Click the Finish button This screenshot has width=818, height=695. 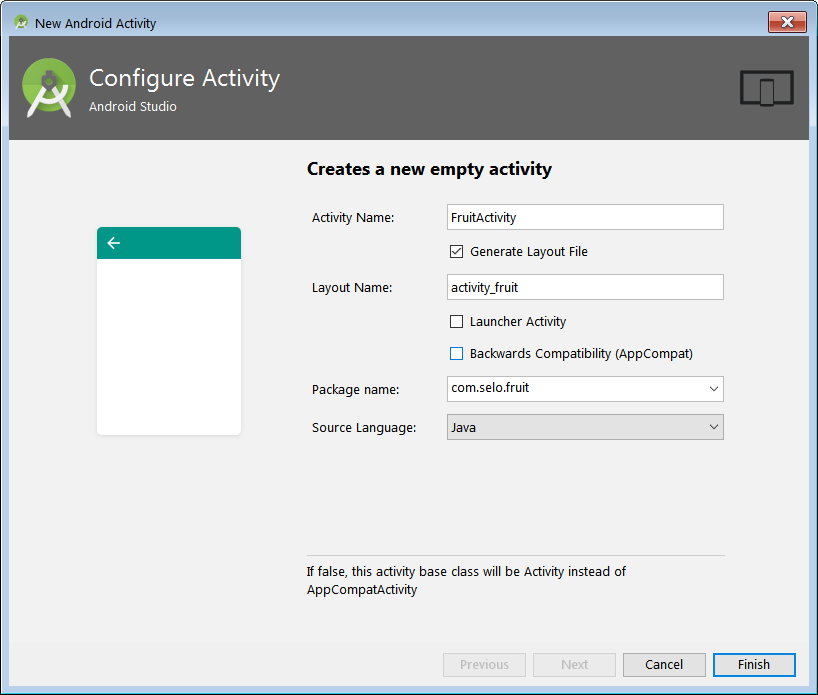[754, 664]
